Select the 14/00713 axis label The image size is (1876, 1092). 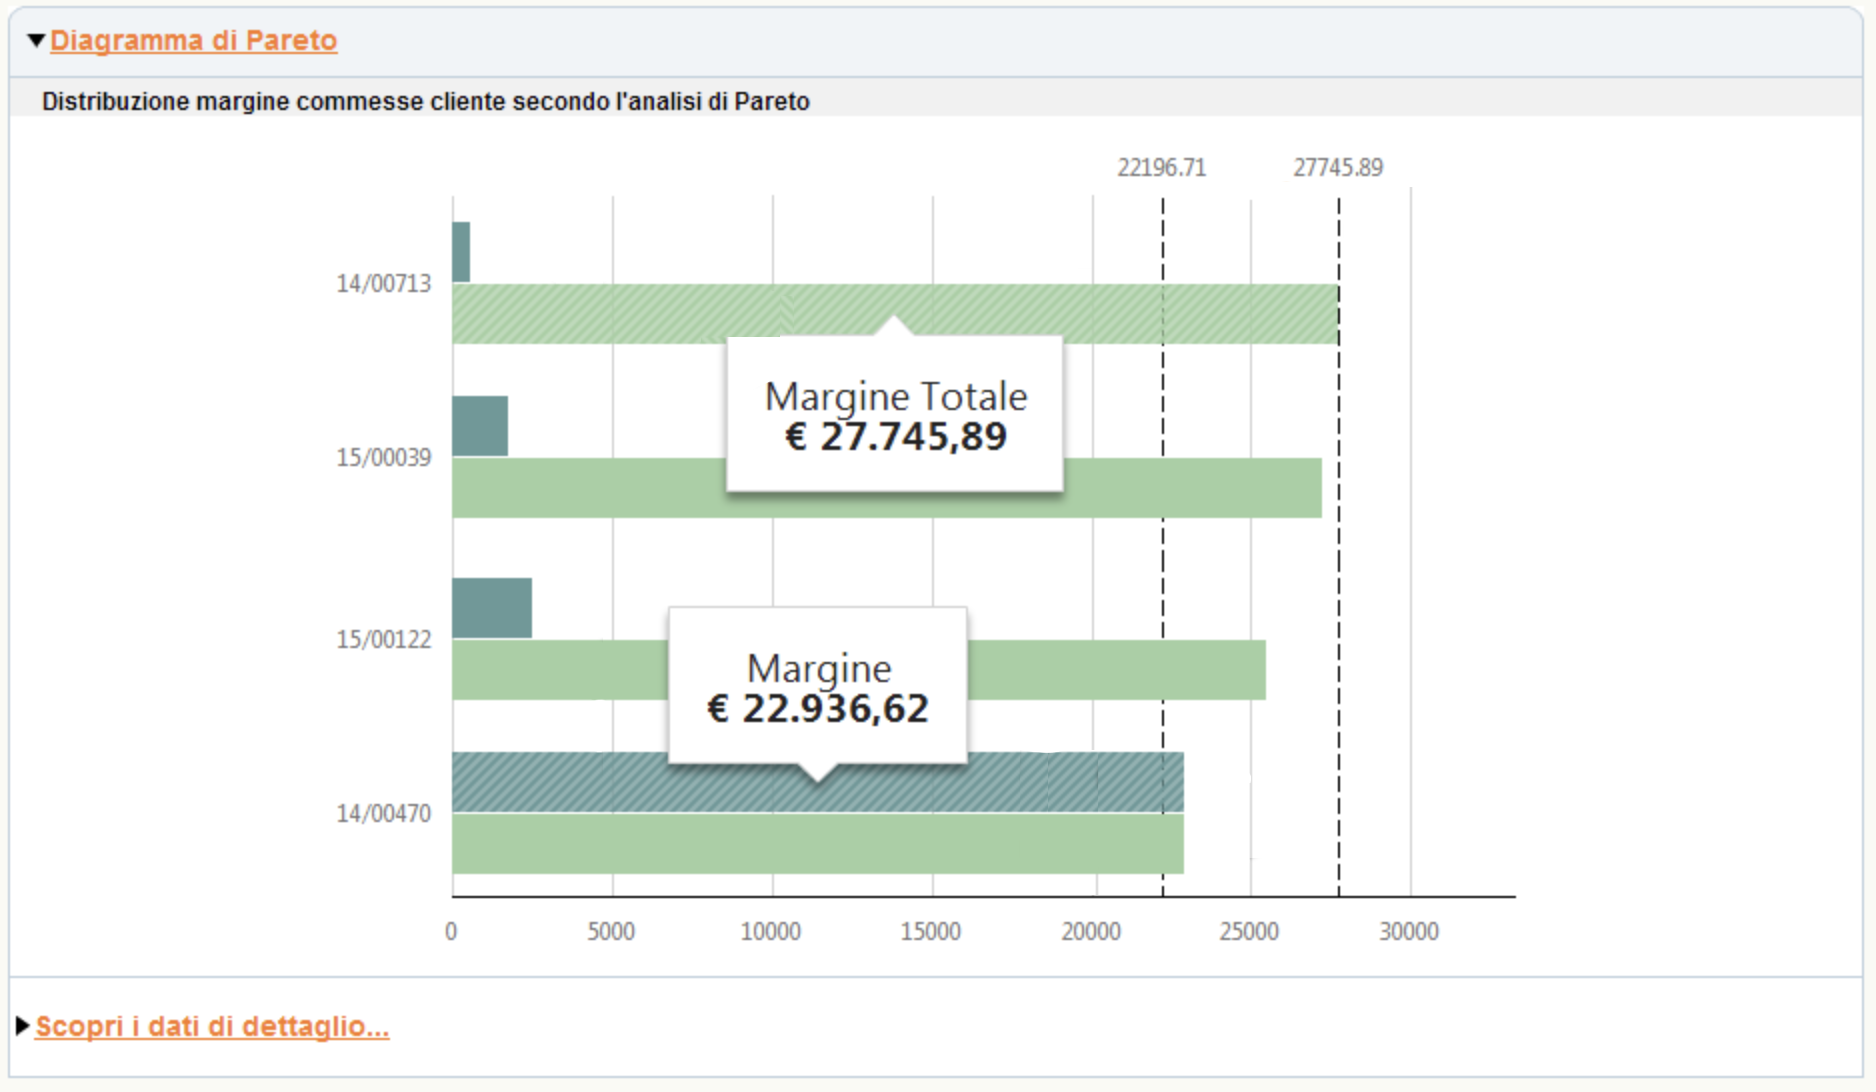pyautogui.click(x=383, y=284)
